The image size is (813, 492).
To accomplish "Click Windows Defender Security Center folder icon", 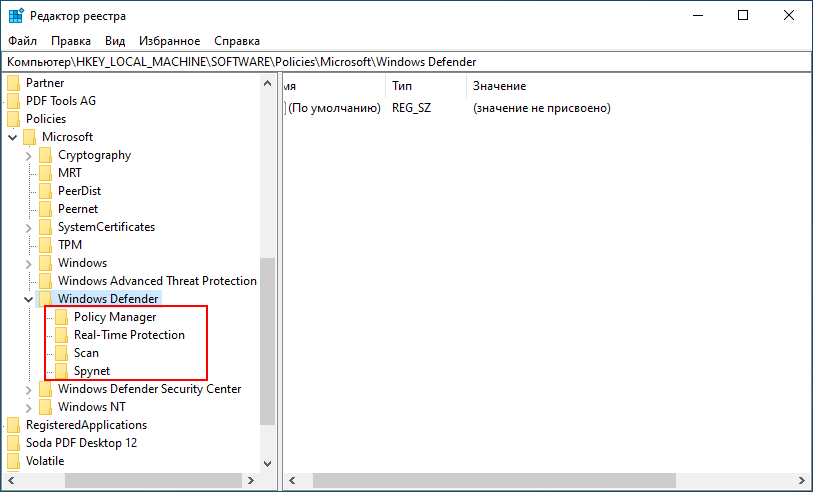I will [x=46, y=389].
